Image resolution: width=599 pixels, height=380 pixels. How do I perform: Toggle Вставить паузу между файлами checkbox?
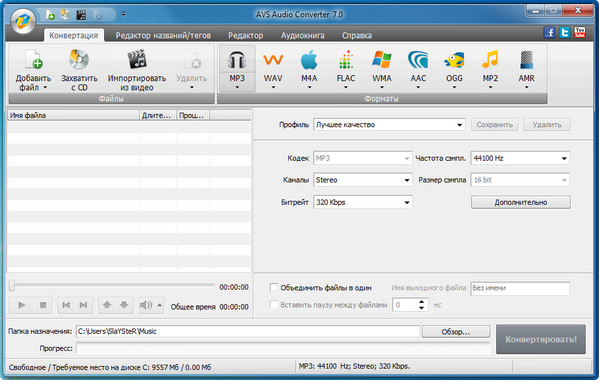pos(274,304)
